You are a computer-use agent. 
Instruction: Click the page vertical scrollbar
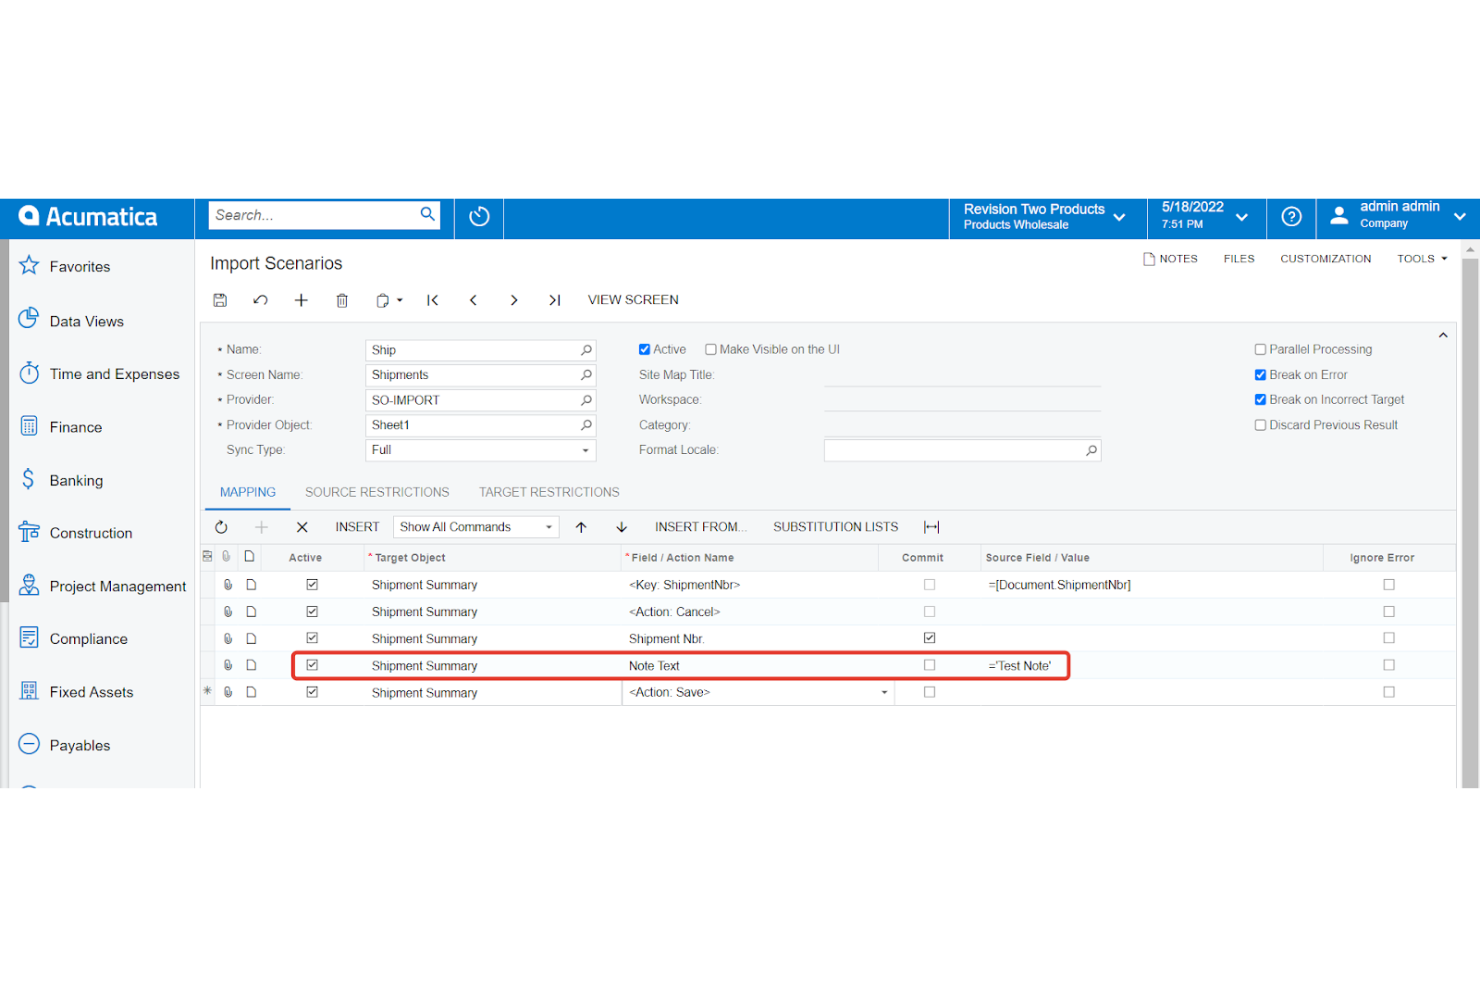(1470, 520)
